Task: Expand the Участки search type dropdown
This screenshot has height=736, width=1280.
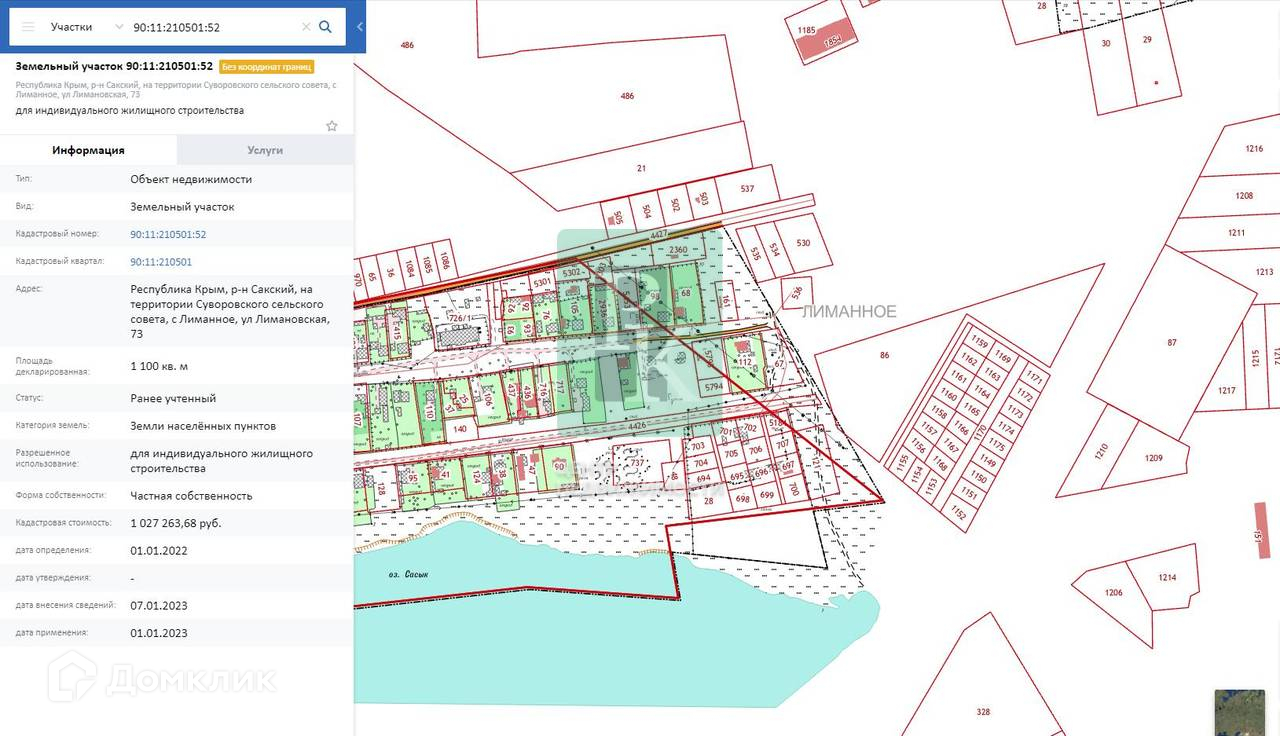Action: tap(88, 27)
